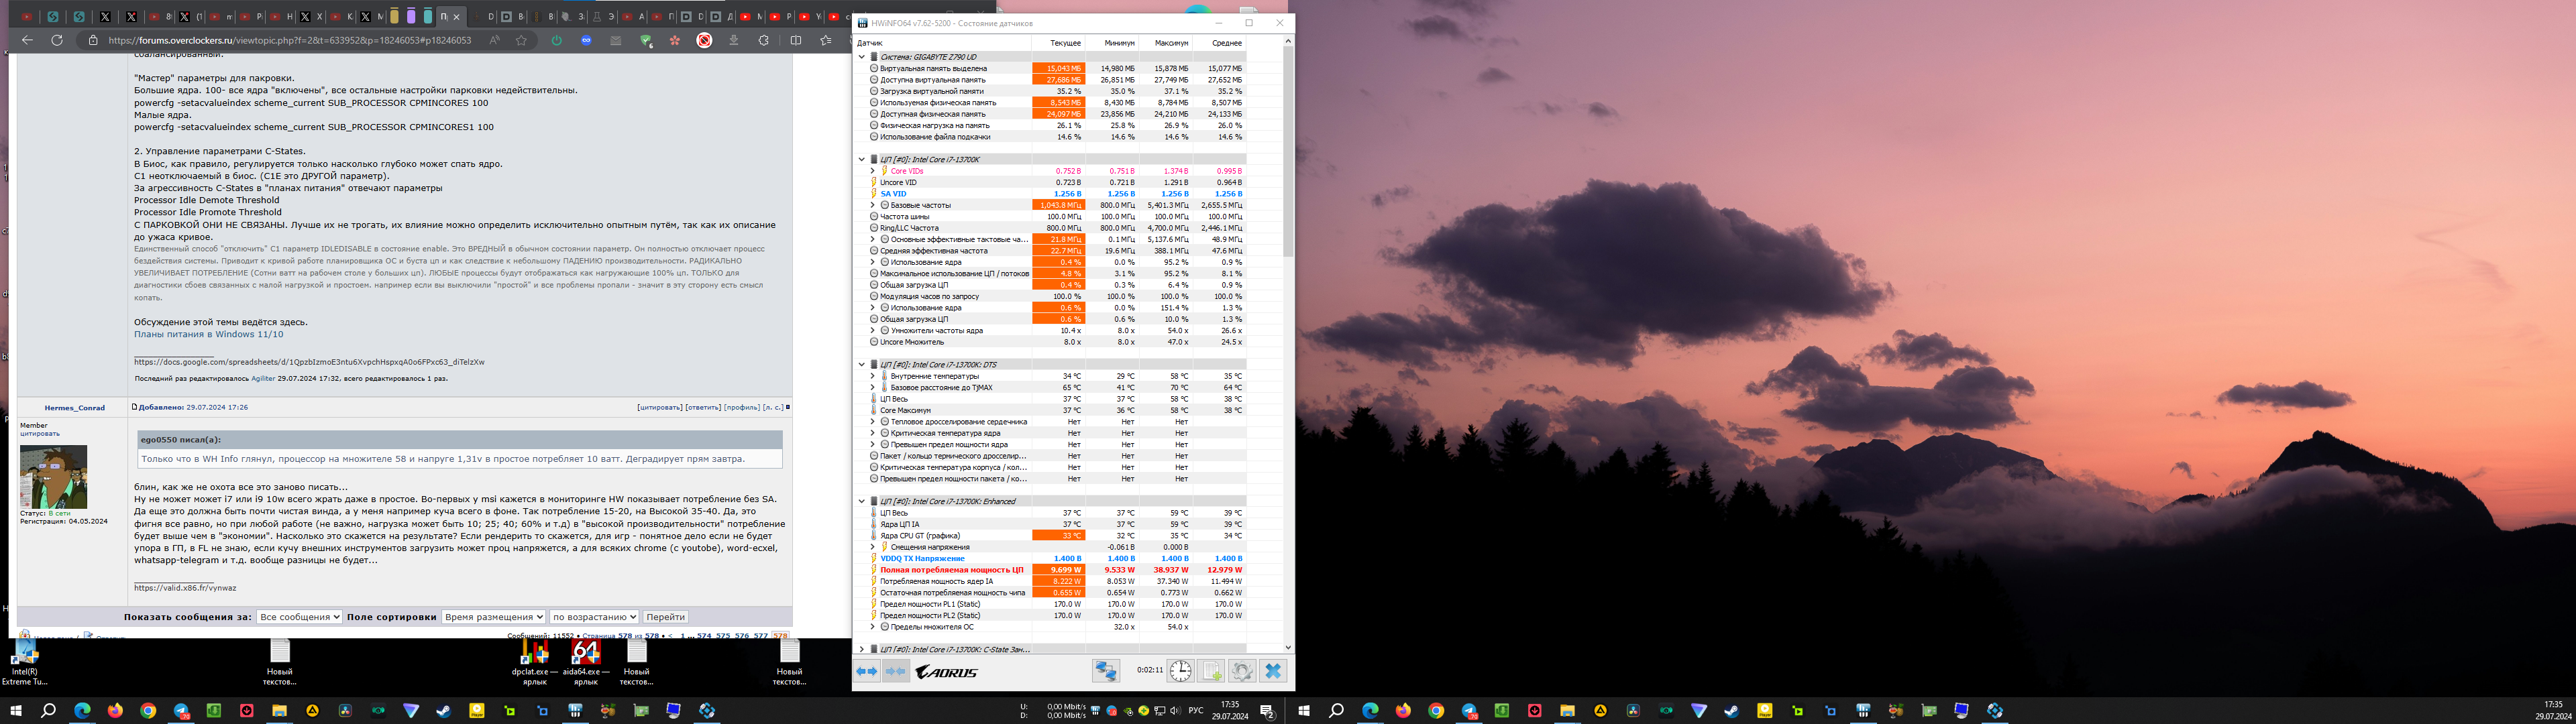Viewport: 2576px width, 724px height.
Task: Expand the Core VIDs sensor row
Action: point(872,171)
